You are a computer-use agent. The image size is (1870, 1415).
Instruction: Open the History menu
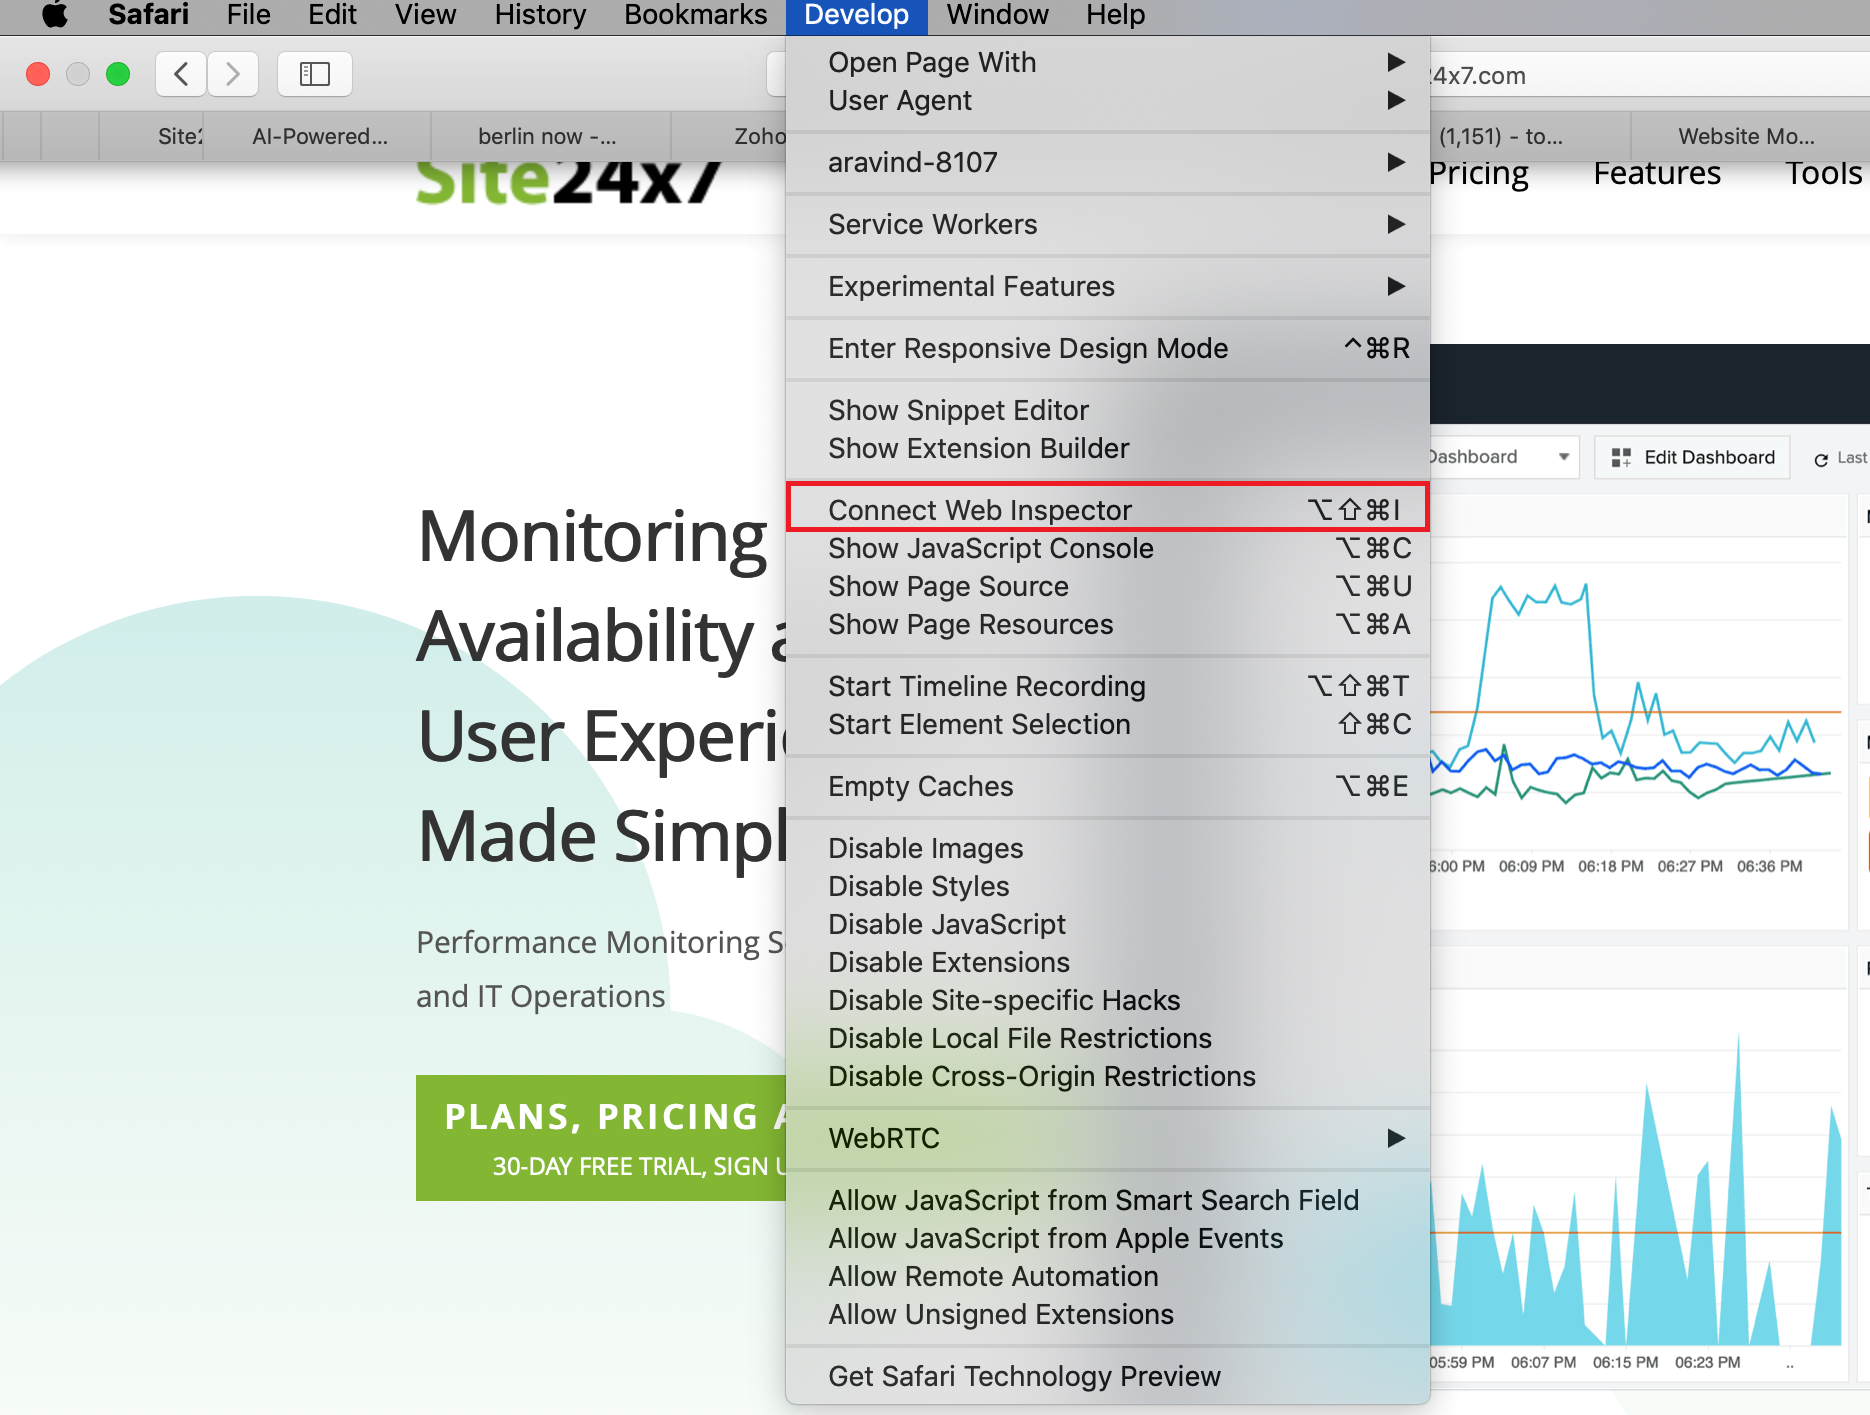point(540,15)
